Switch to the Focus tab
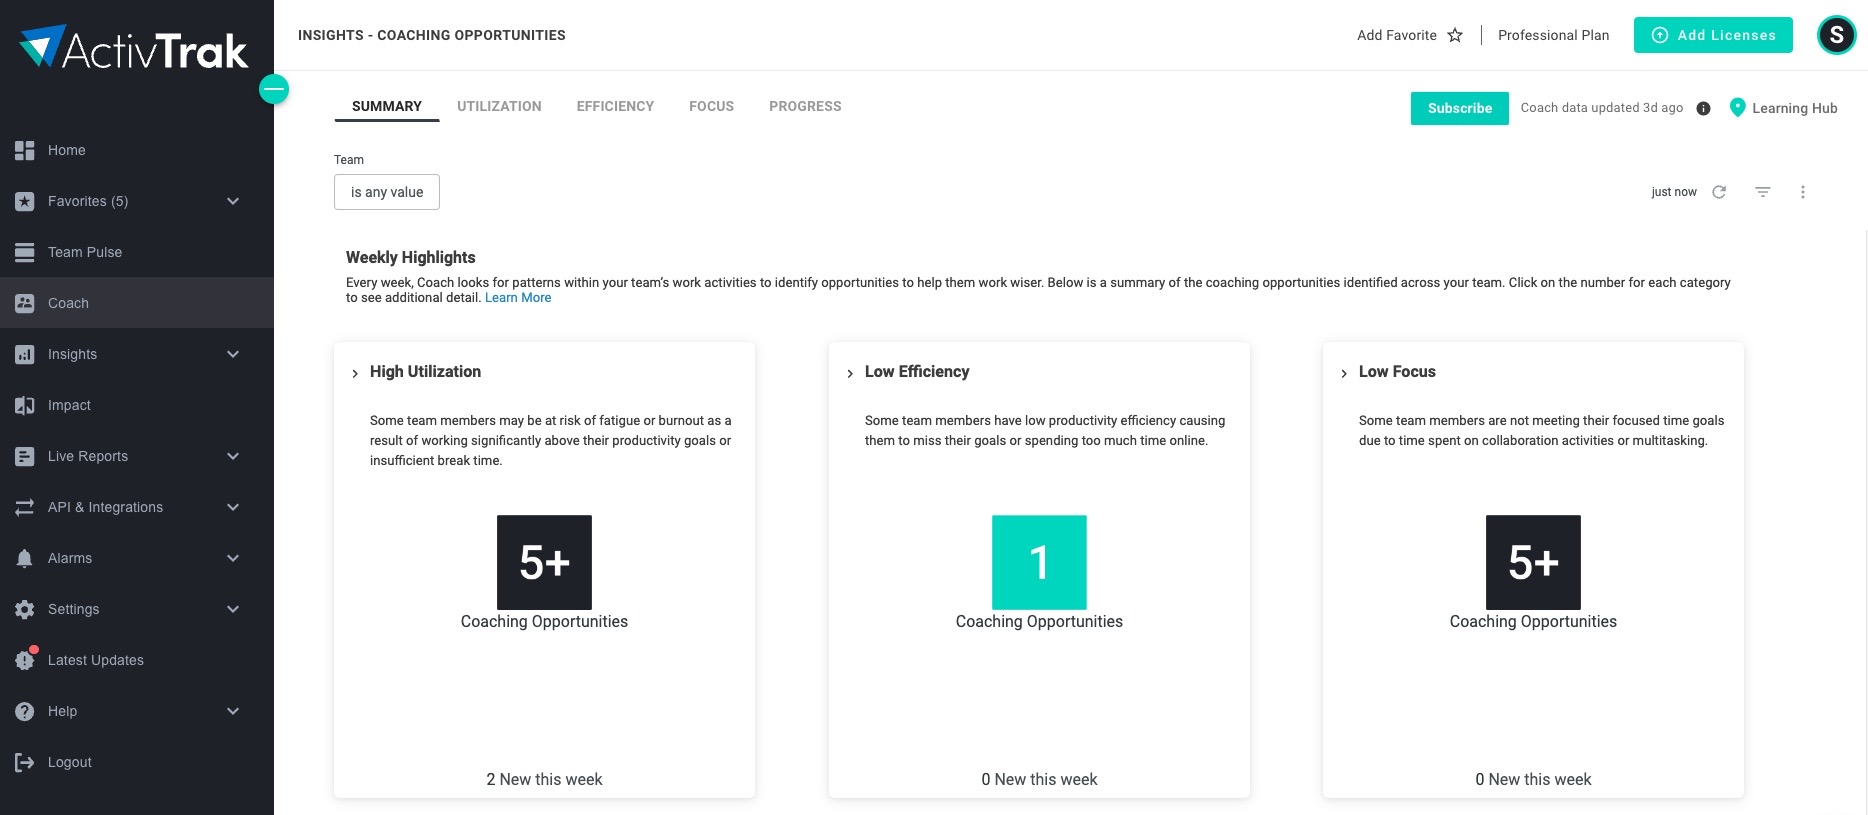Viewport: 1868px width, 815px height. [x=711, y=106]
